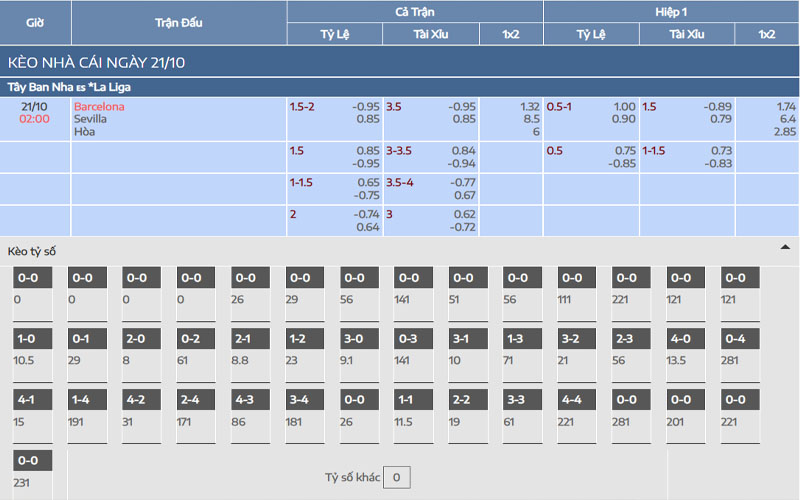Click the Giờ column header

click(35, 22)
